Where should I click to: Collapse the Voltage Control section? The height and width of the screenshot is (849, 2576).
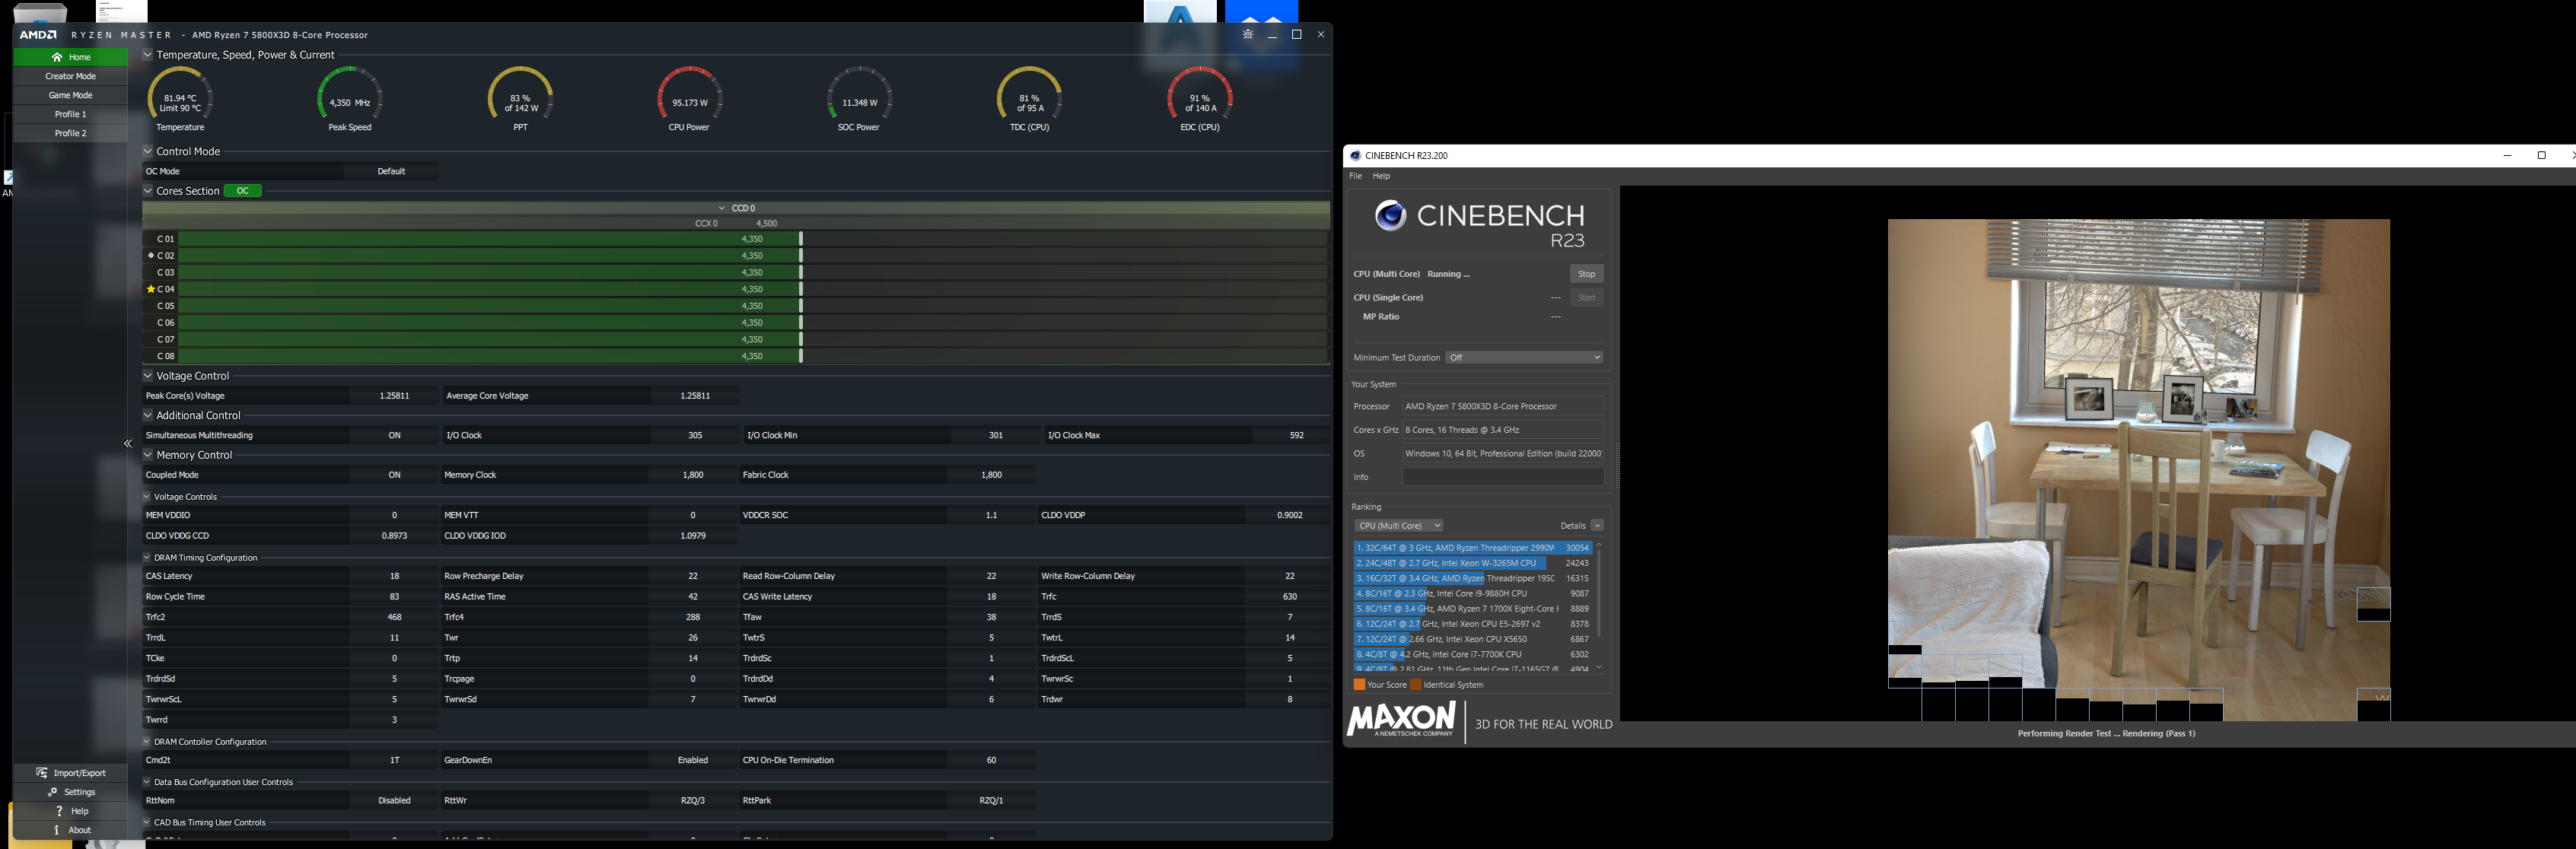148,376
